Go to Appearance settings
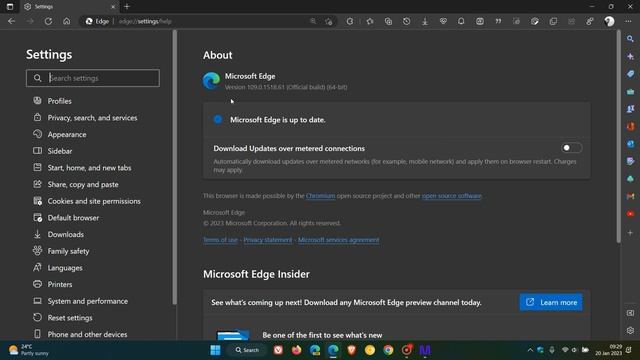Screen dimensions: 640x360 pos(67,134)
